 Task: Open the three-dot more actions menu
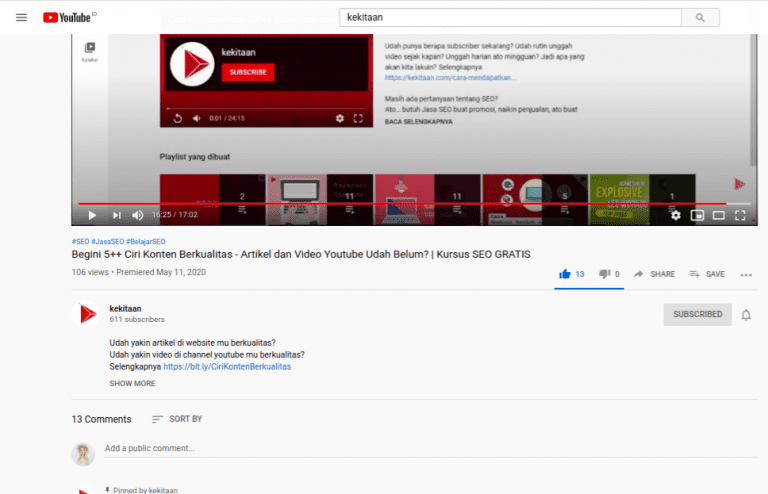coord(746,274)
